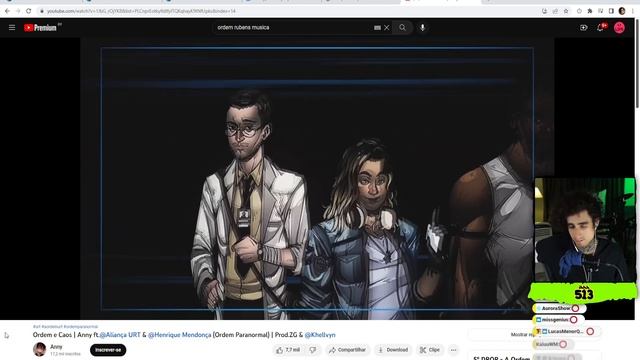The height and width of the screenshot is (360, 640).
Task: Open the @Henrique Mendonça channel link
Action: 180,335
